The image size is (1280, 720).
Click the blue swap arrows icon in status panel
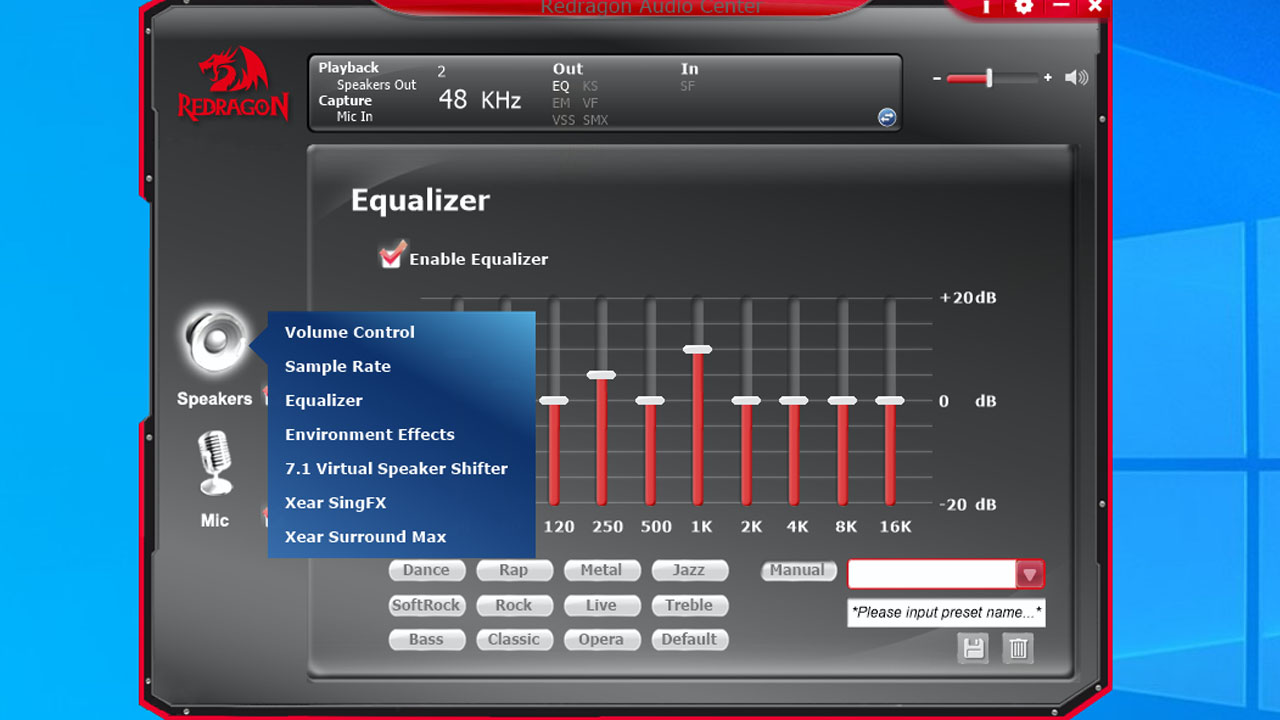pos(887,117)
